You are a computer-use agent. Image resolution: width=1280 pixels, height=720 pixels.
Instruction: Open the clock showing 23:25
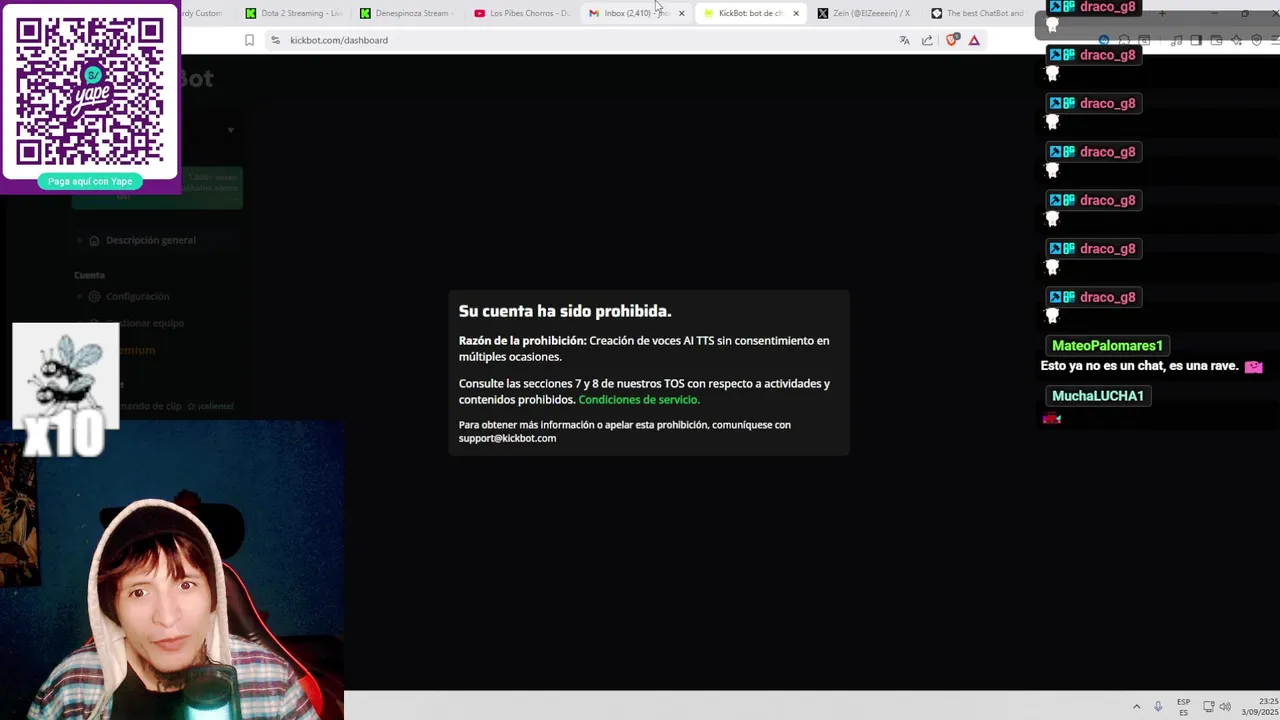[x=1260, y=706]
